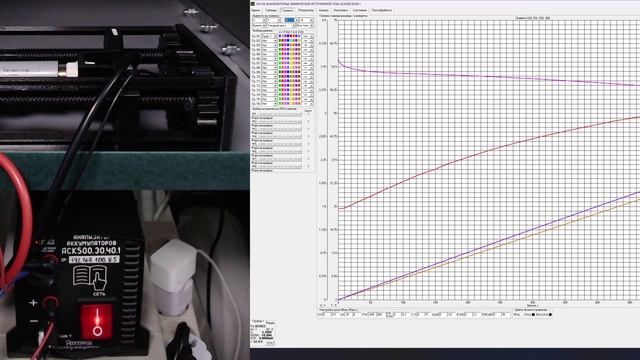The width and height of the screenshot is (640, 360).
Task: Click the Ф3 file selection button
Action: coord(278,129)
